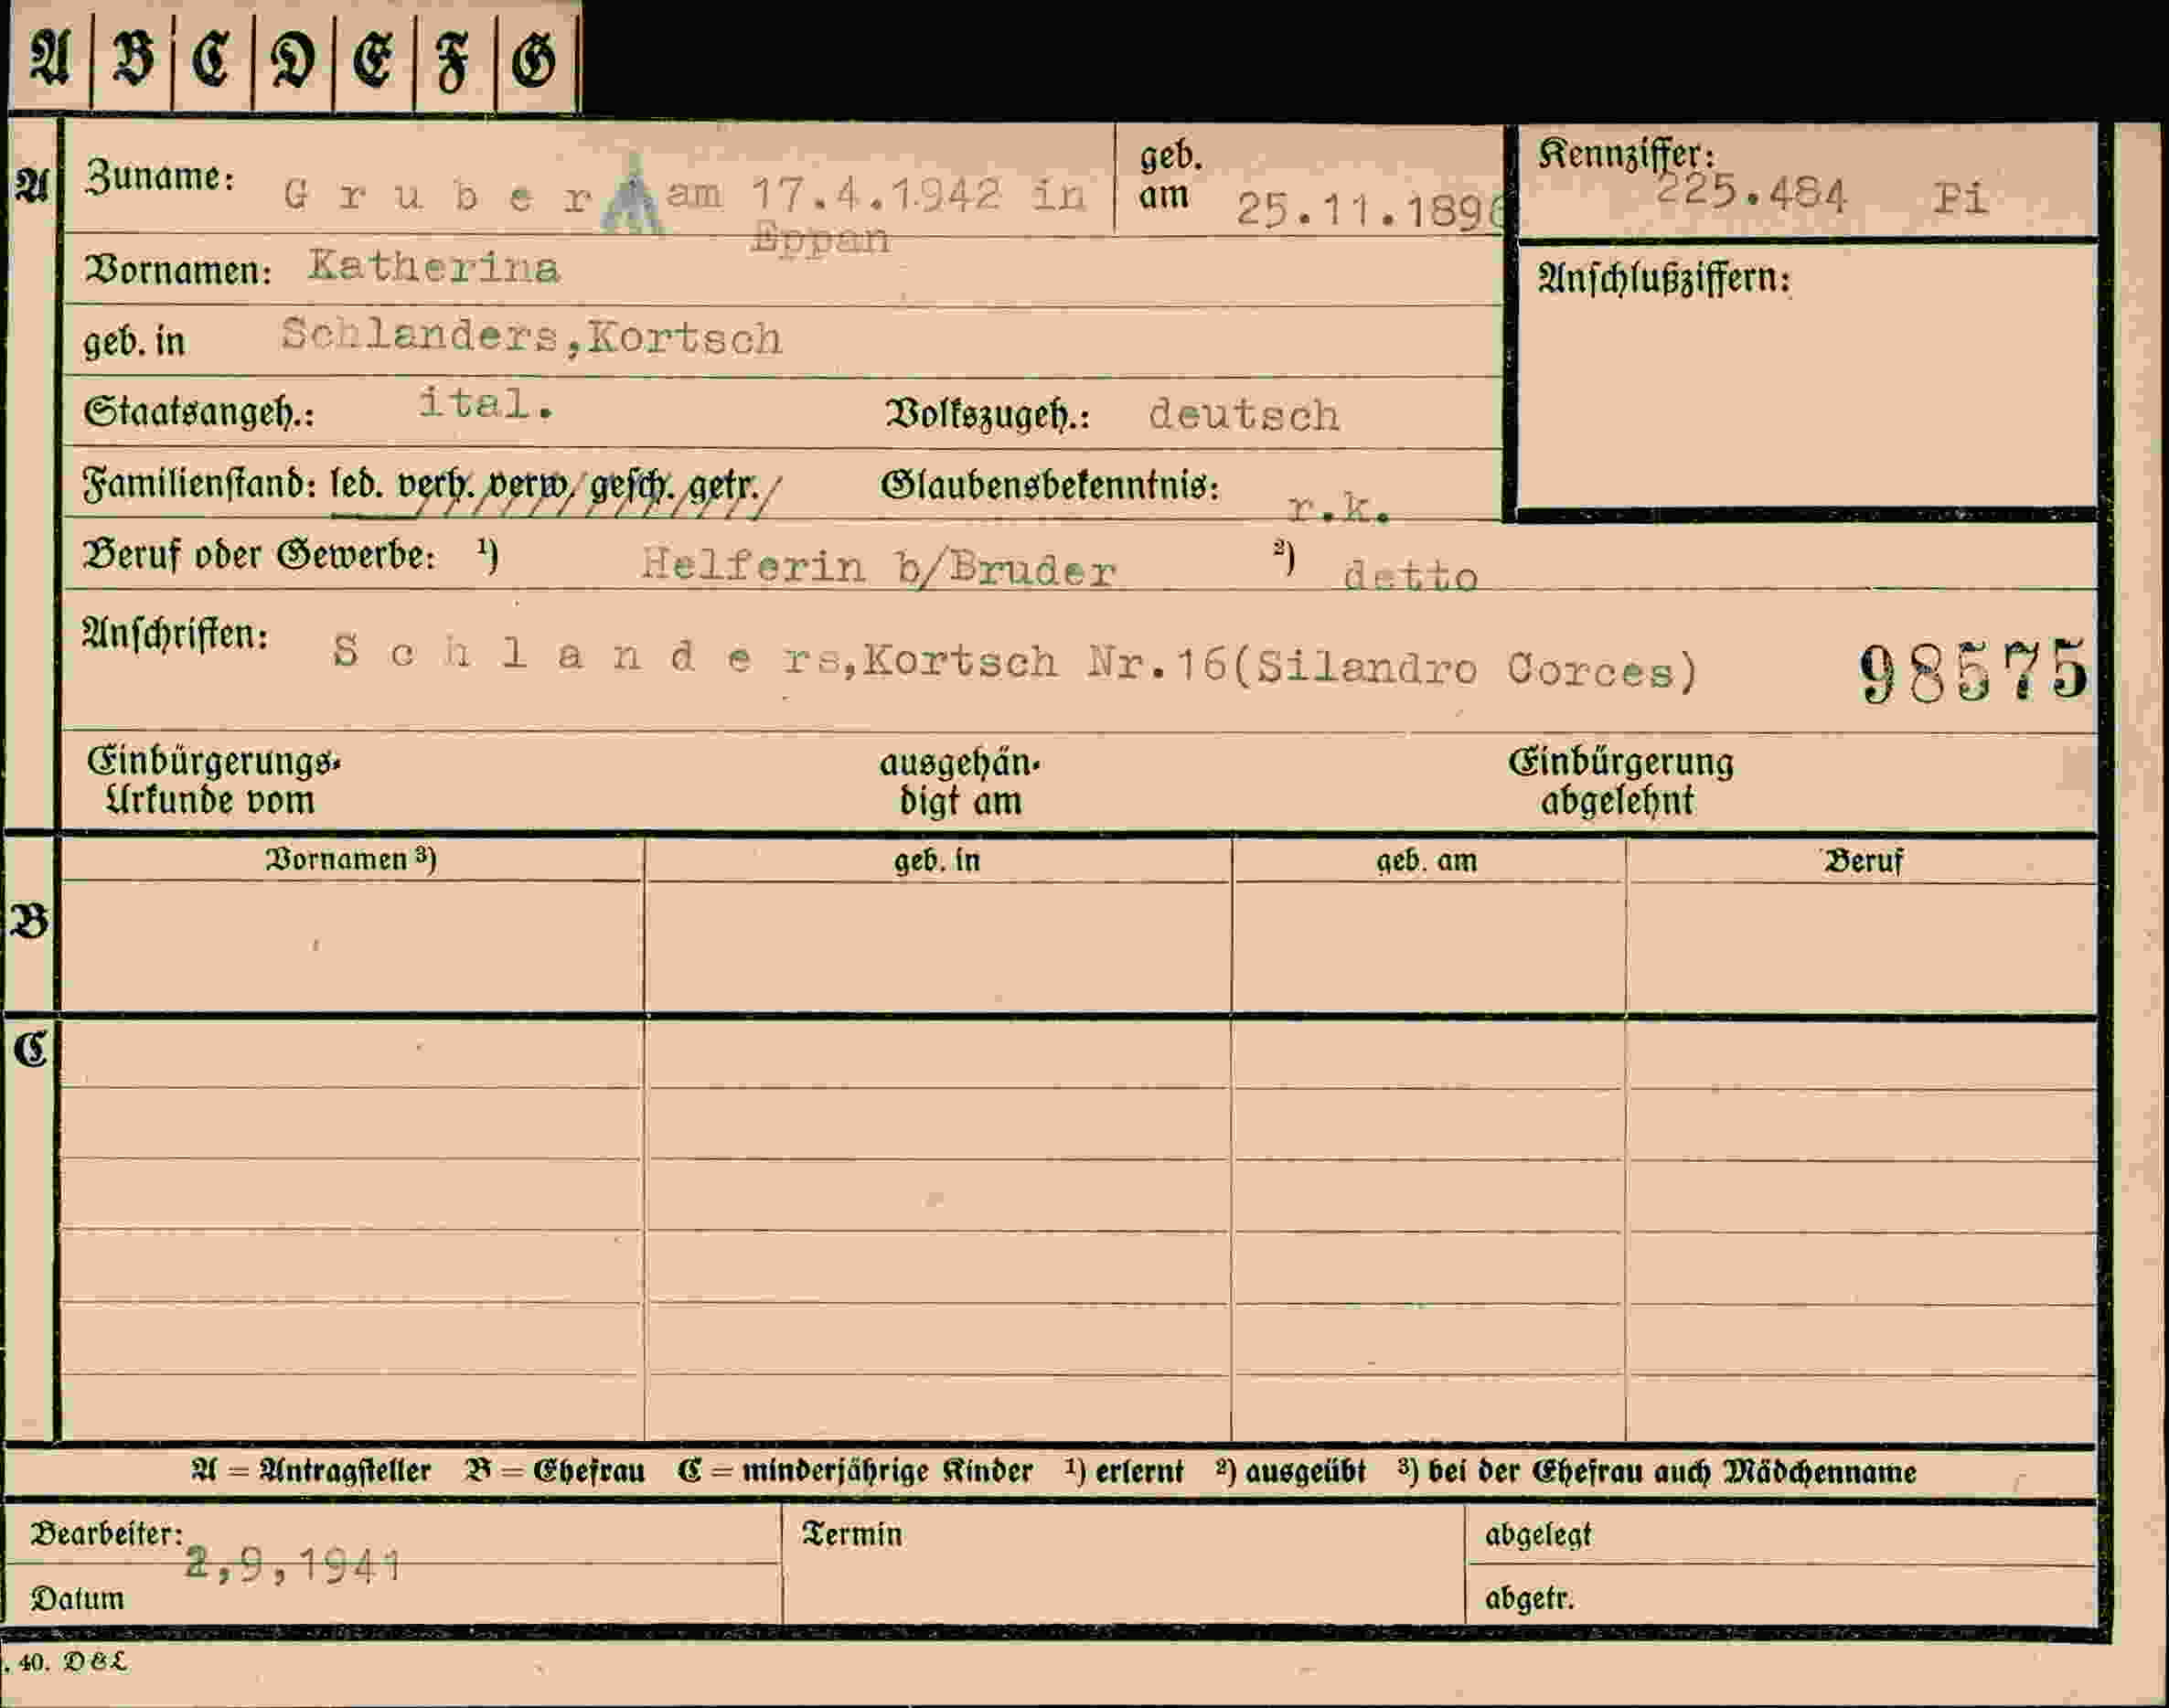Click the address text 'Kortsch Nr.16(Silandro Corces)'

(x=1280, y=666)
